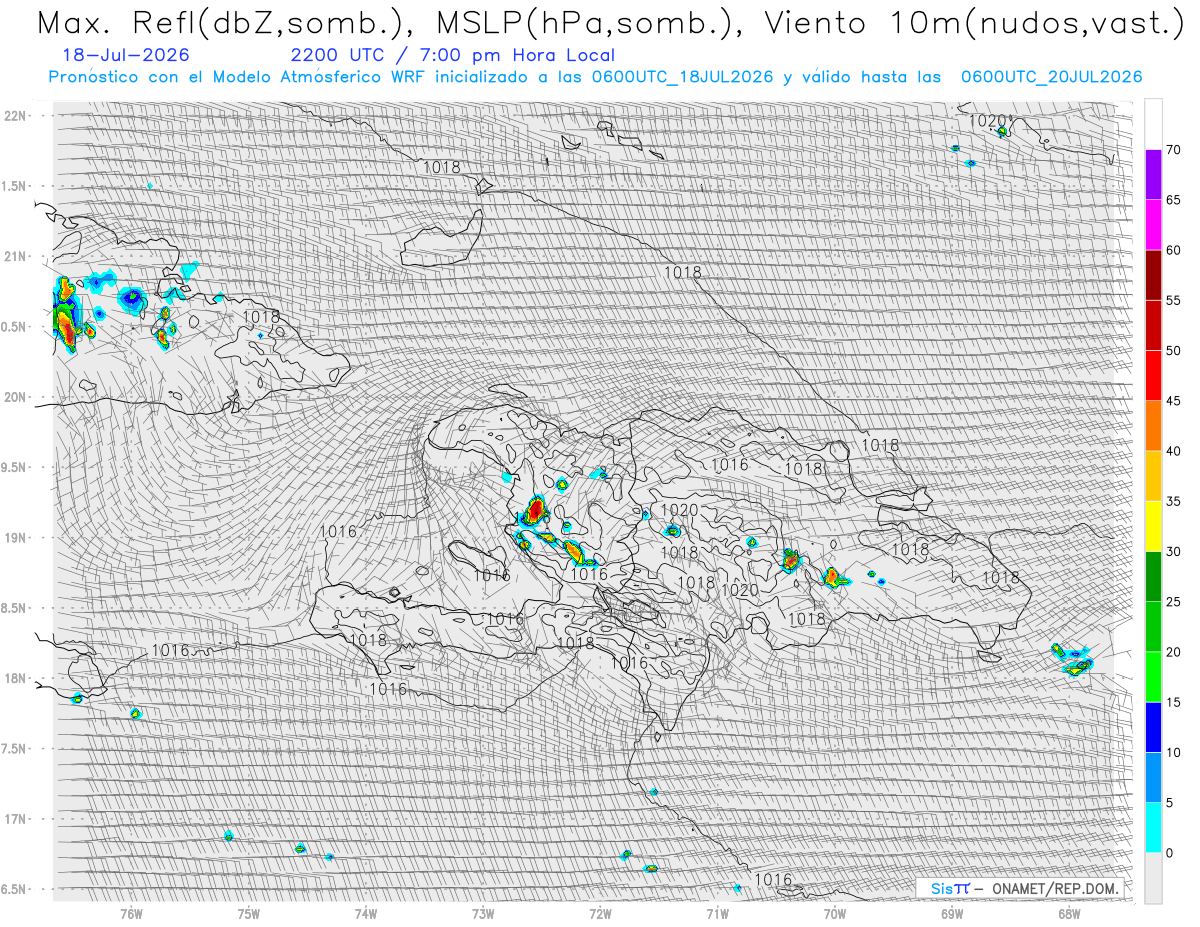Click the '70' value on the color scale
1200x927 pixels.
[x=1173, y=150]
